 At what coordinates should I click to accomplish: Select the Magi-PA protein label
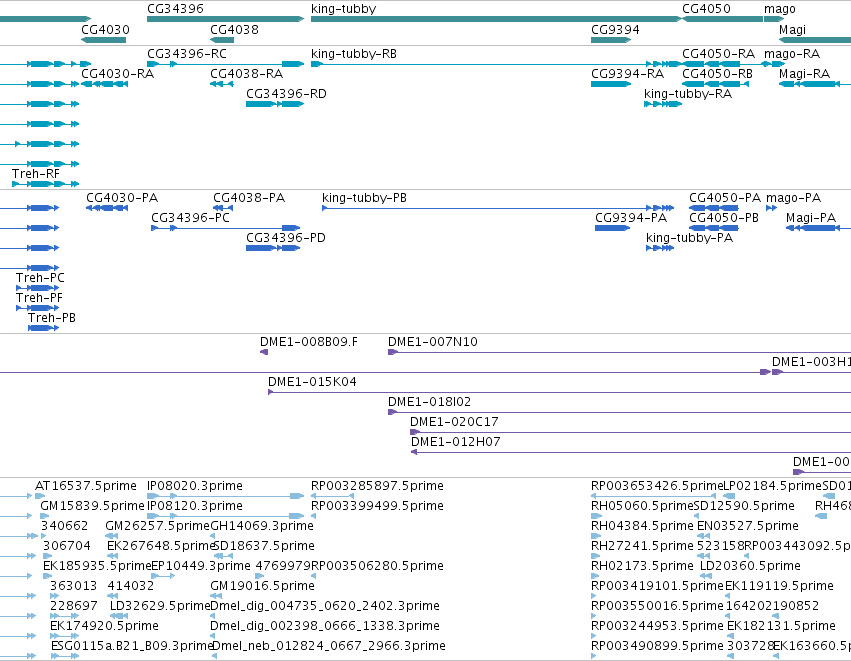810,218
